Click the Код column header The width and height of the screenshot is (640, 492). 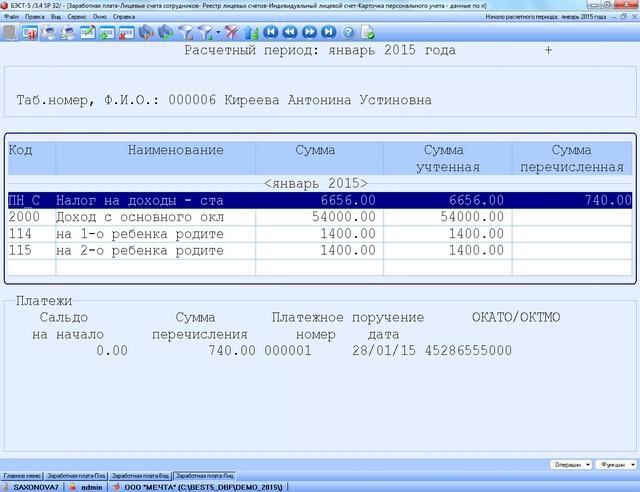31,158
